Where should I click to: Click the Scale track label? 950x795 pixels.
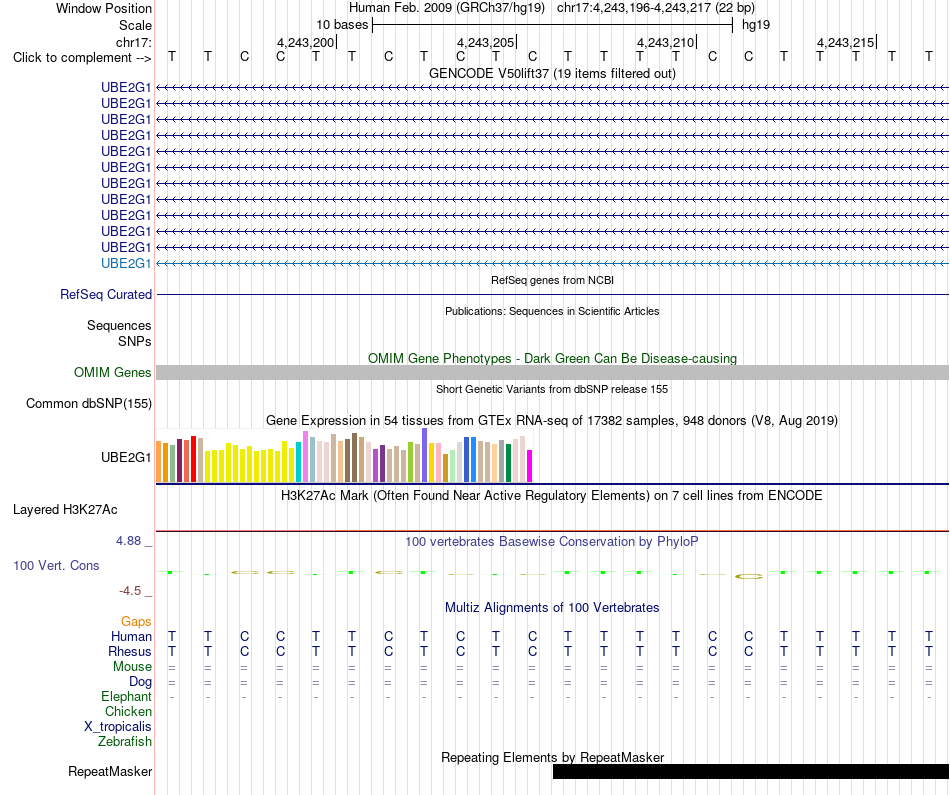(135, 25)
